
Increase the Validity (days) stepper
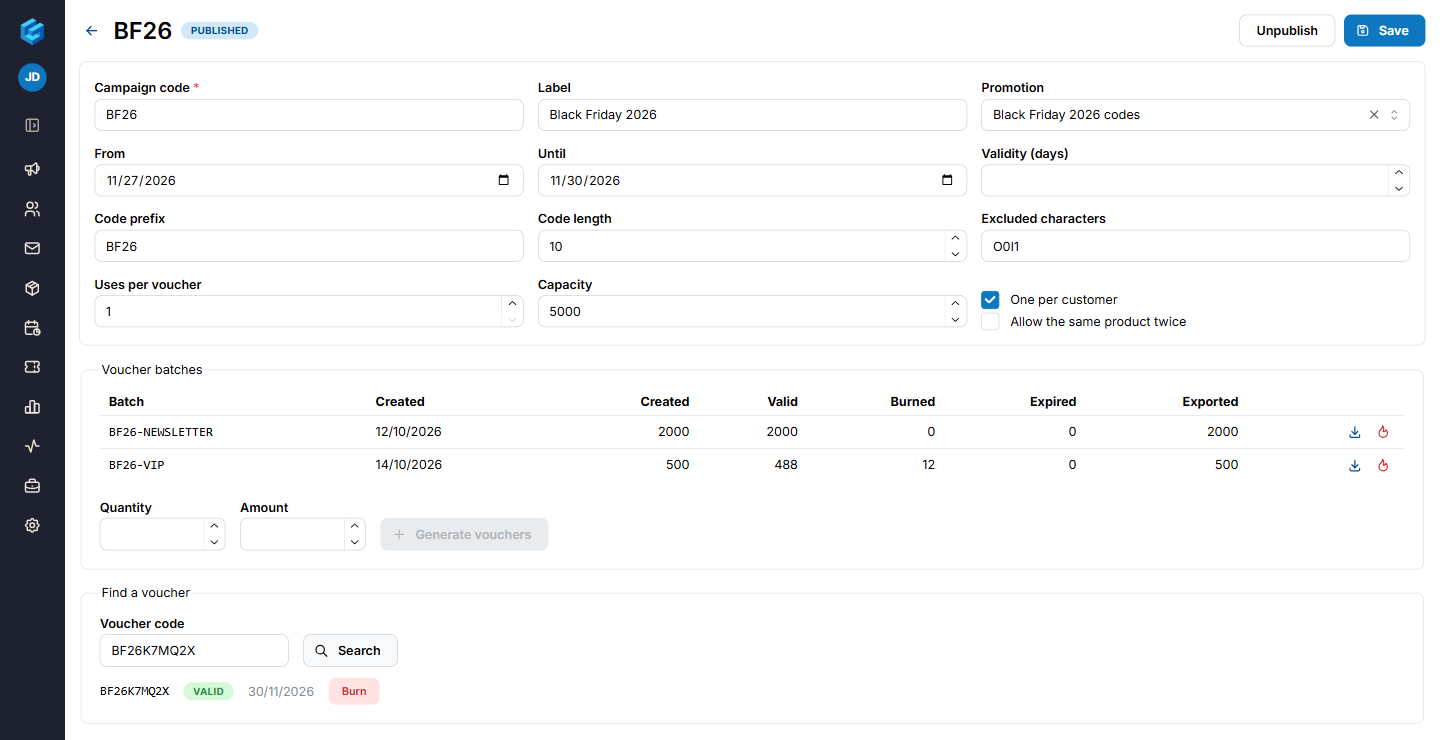[1399, 173]
